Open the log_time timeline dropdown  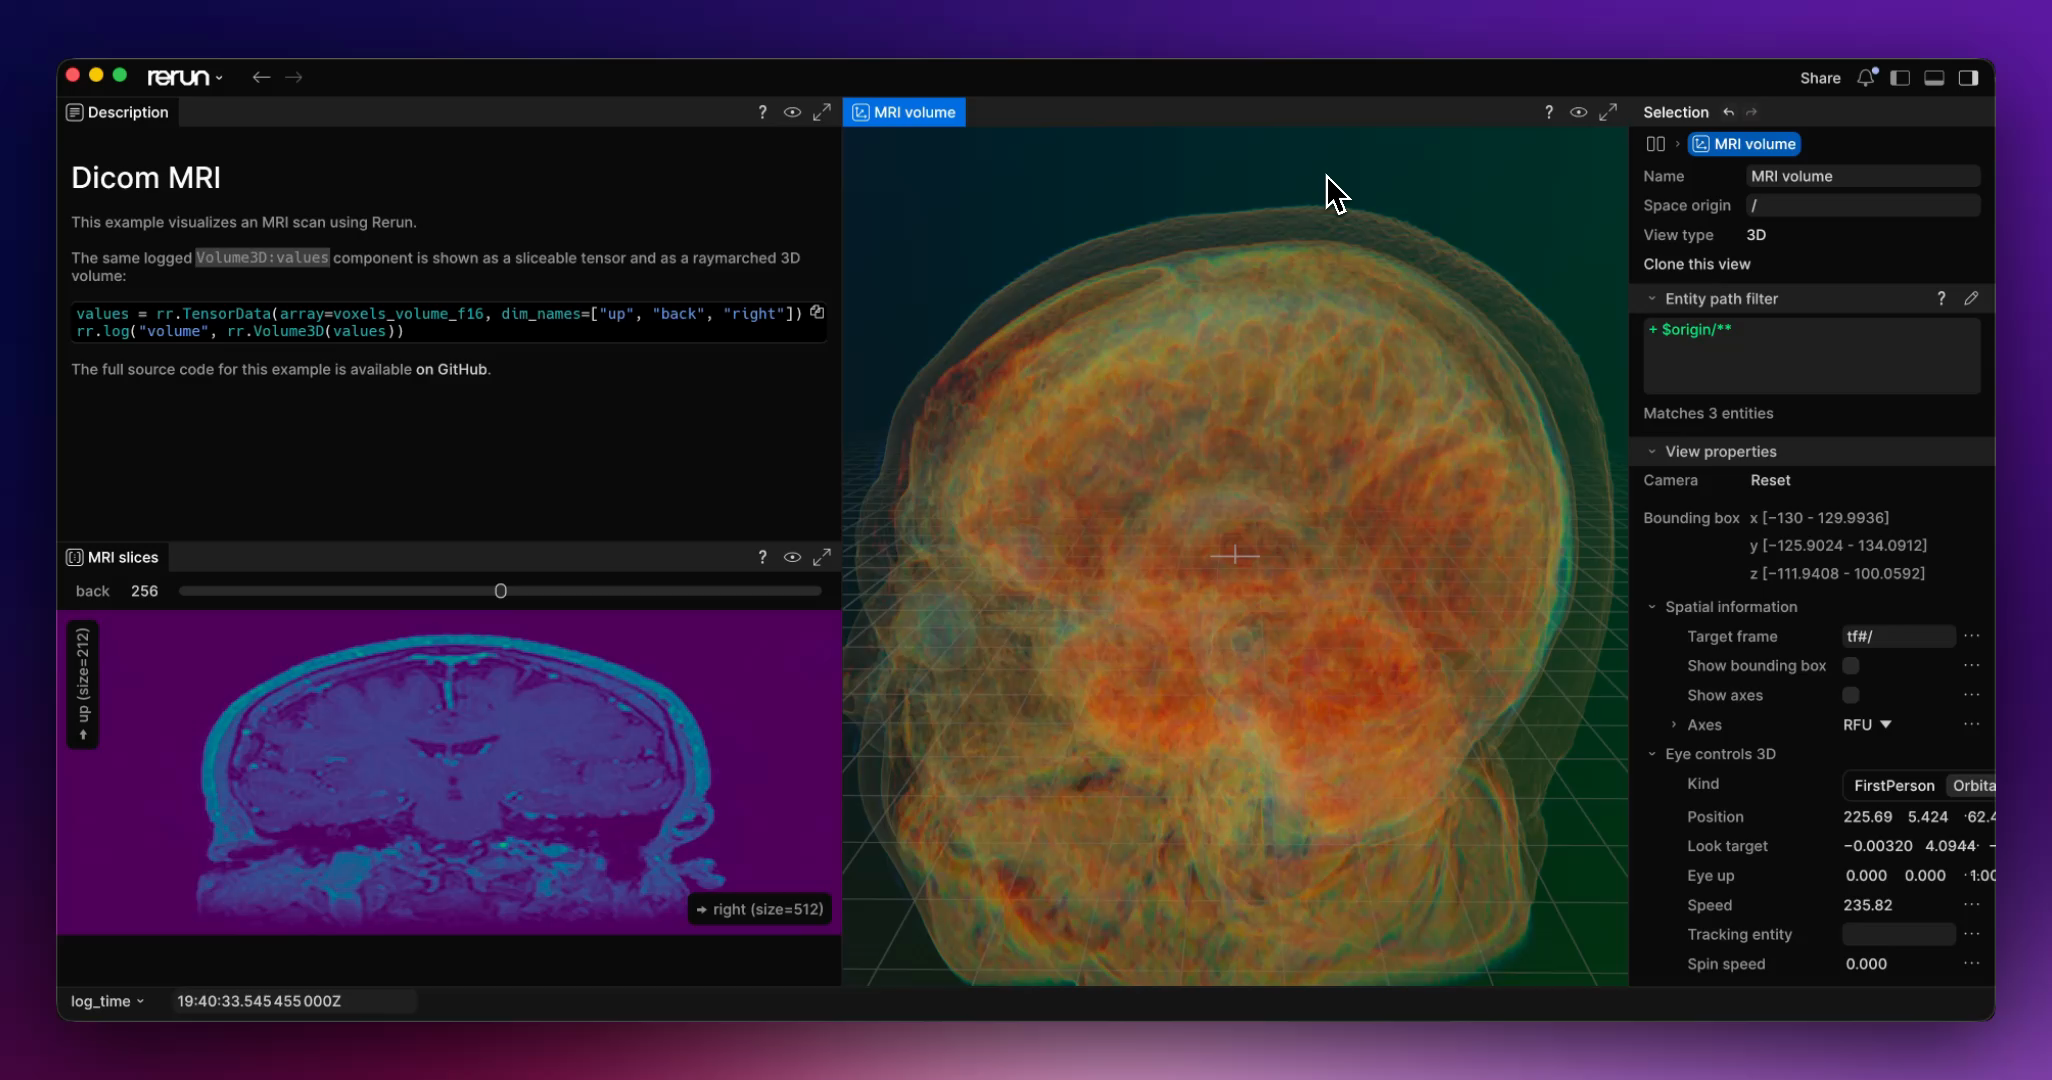(107, 1001)
